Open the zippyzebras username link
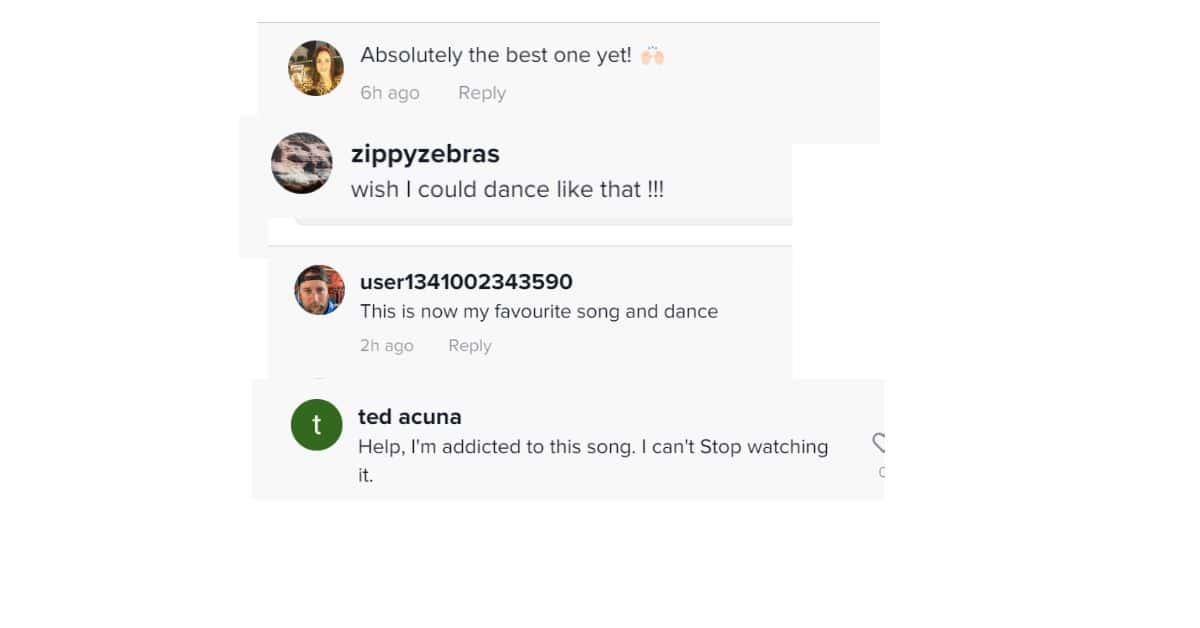Image resolution: width=1200 pixels, height=628 pixels. [x=424, y=154]
